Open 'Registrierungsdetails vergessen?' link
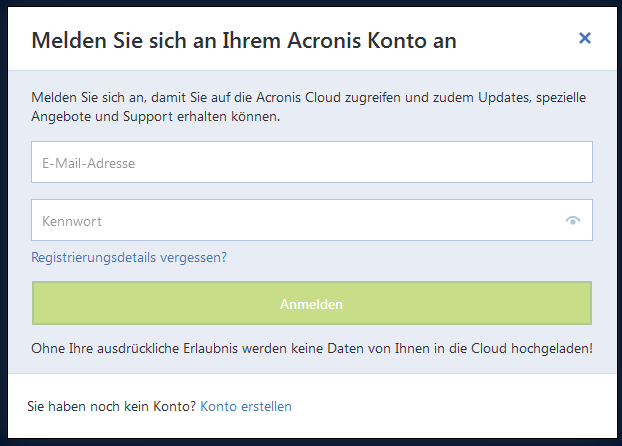The height and width of the screenshot is (446, 622). [x=129, y=258]
